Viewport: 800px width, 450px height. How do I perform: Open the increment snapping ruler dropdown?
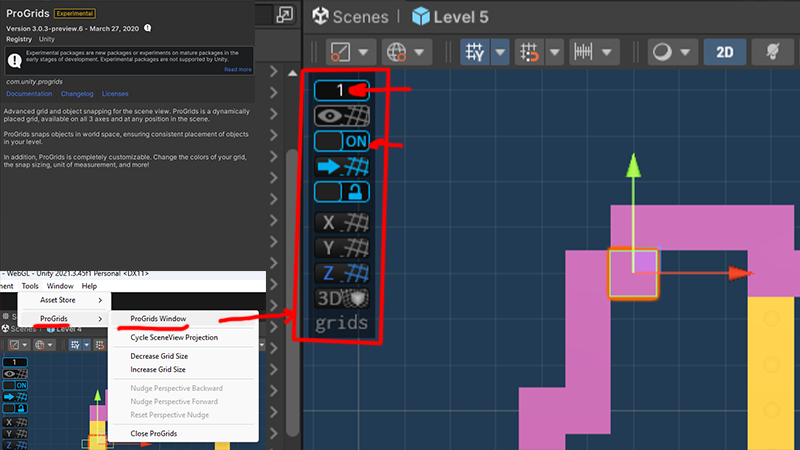(x=594, y=52)
